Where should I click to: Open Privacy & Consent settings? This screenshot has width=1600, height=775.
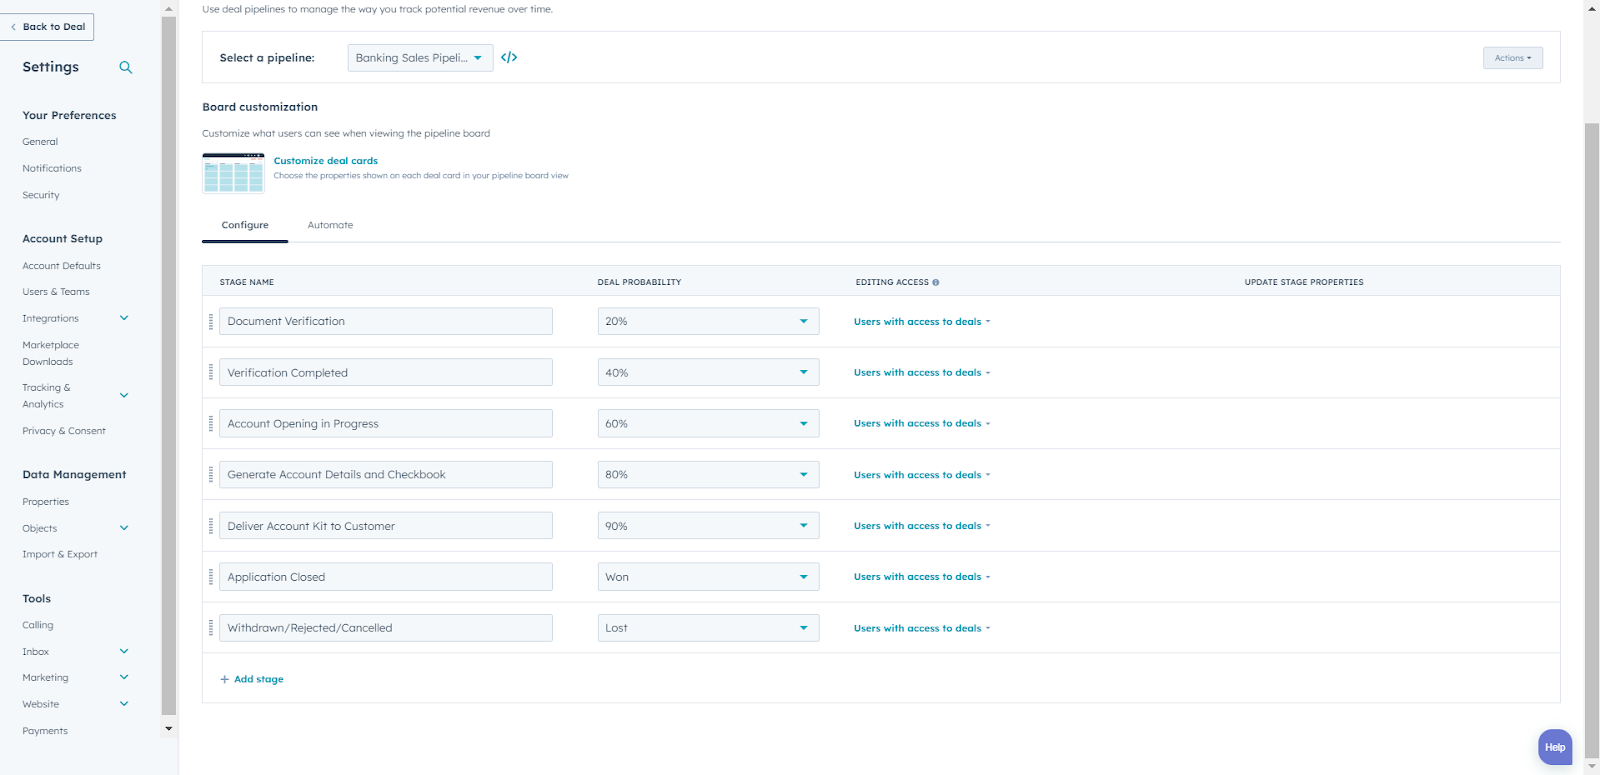[64, 431]
